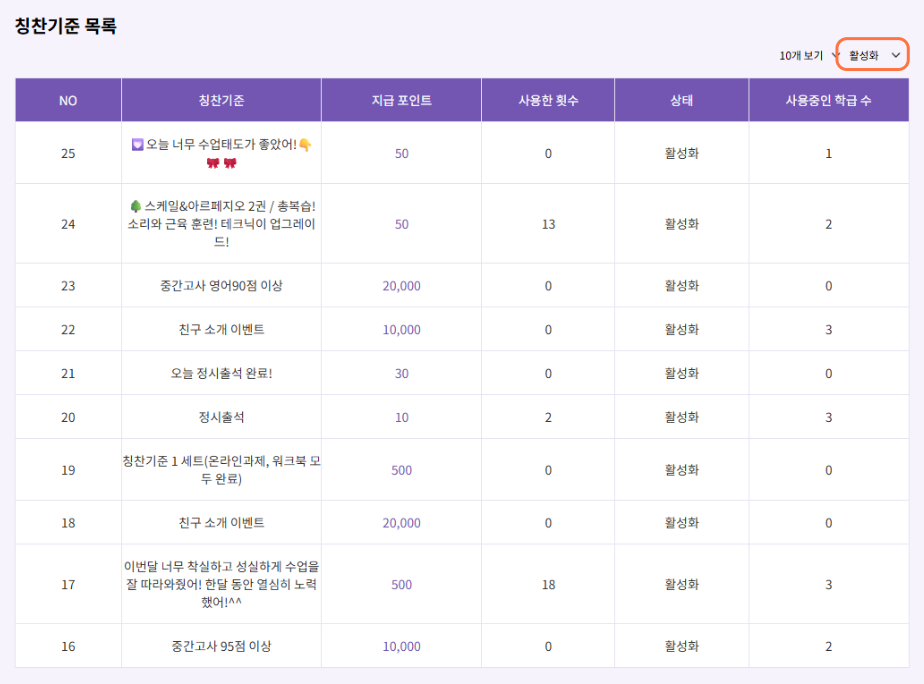Screen dimensions: 924x684
Task: Open the 10개 보기 page size dropdown
Action: pos(808,55)
